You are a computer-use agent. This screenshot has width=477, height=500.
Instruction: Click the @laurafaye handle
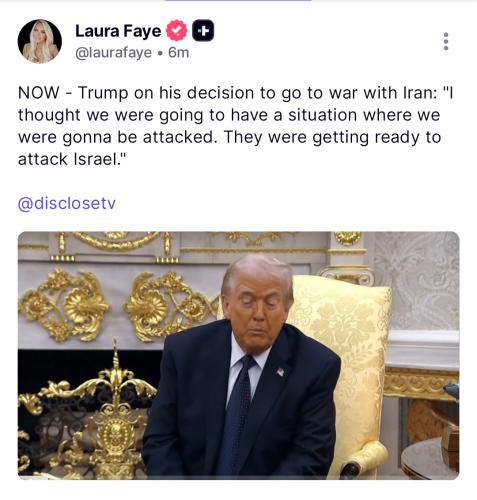pyautogui.click(x=113, y=53)
